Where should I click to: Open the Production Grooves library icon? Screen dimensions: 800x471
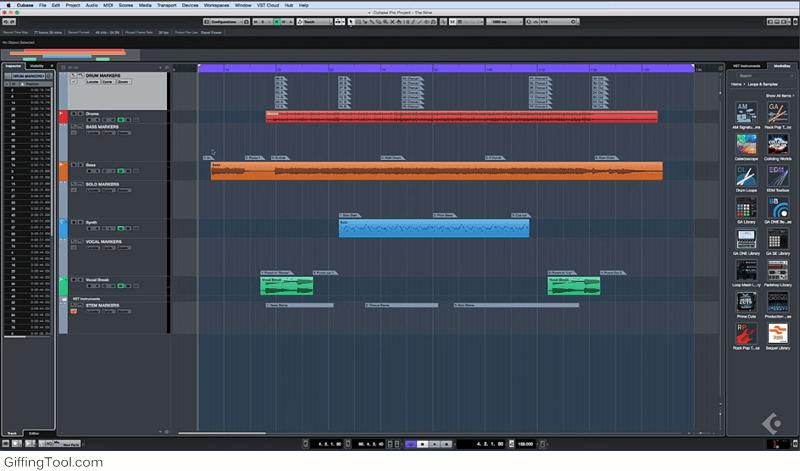[778, 302]
